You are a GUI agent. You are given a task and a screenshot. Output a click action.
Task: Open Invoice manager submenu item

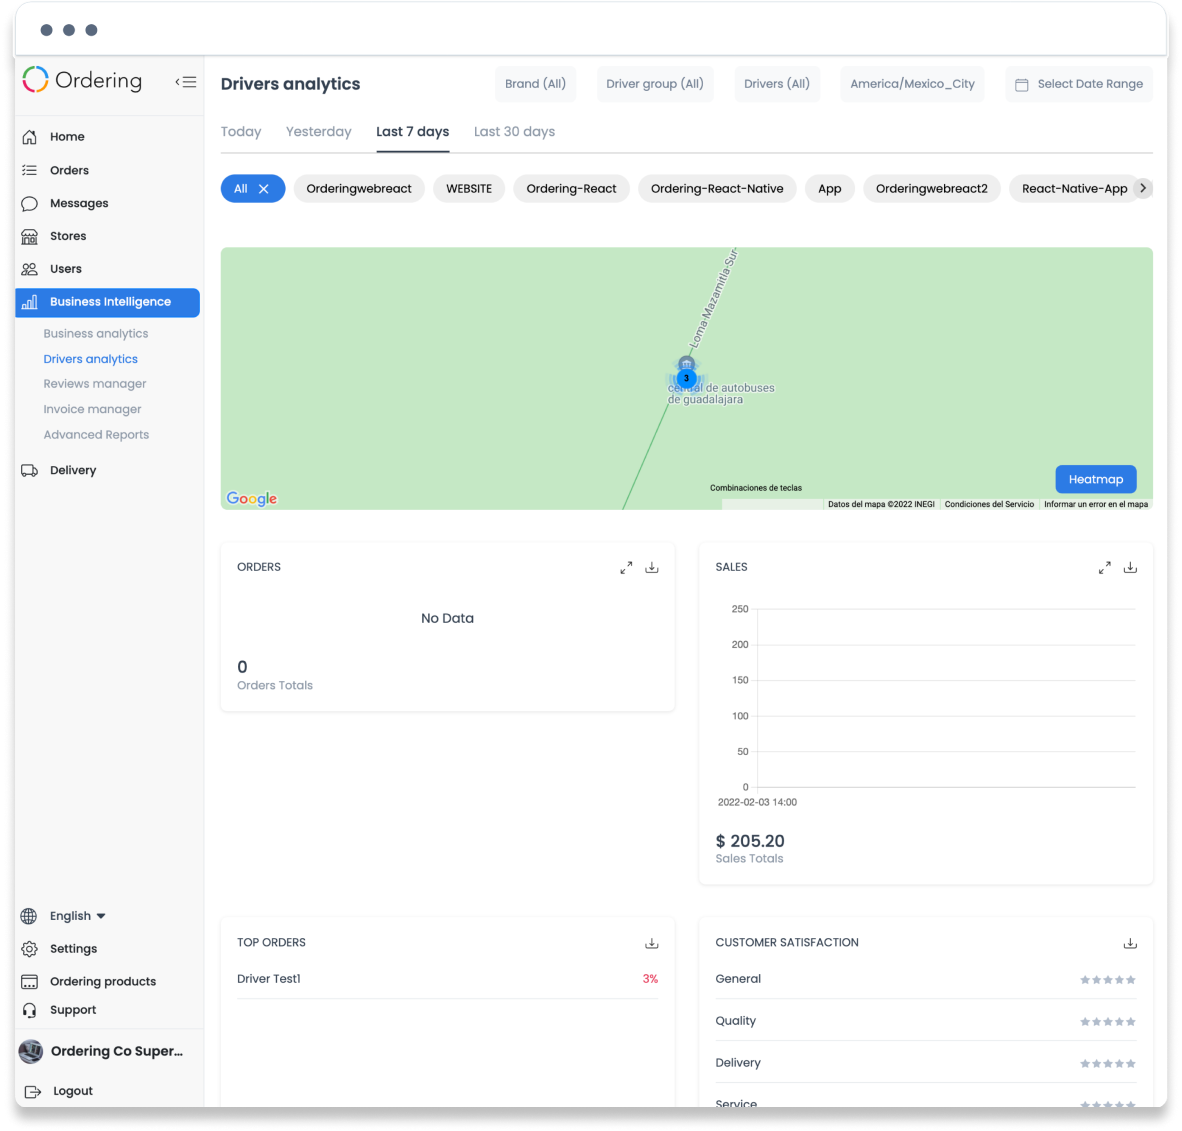coord(92,409)
